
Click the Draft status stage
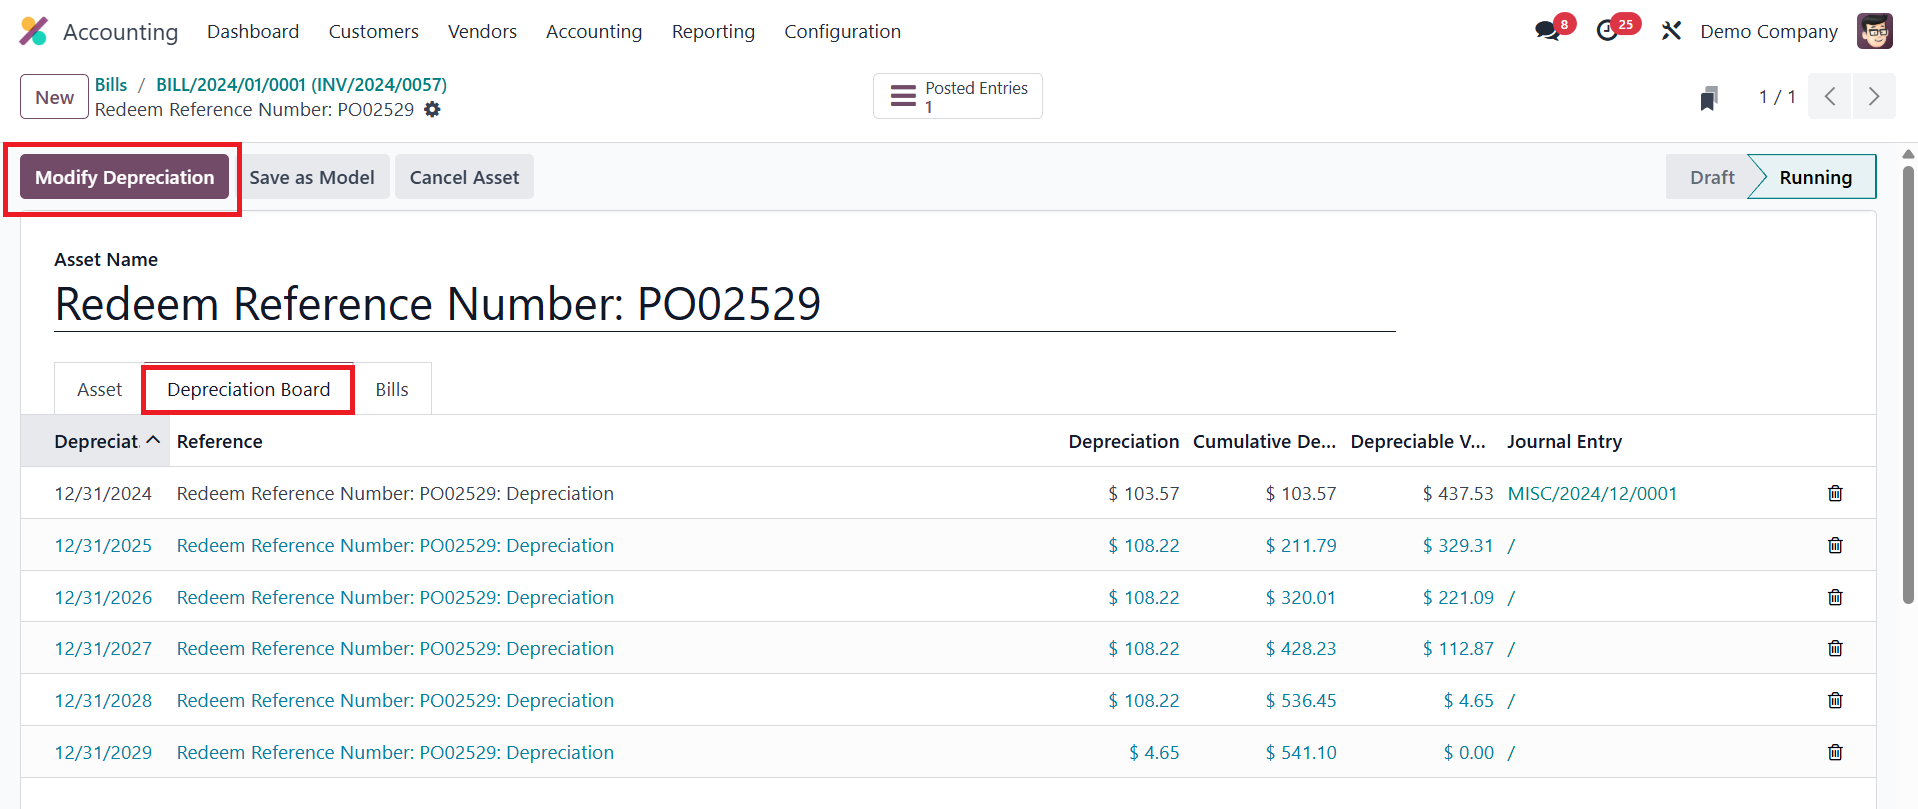coord(1711,178)
